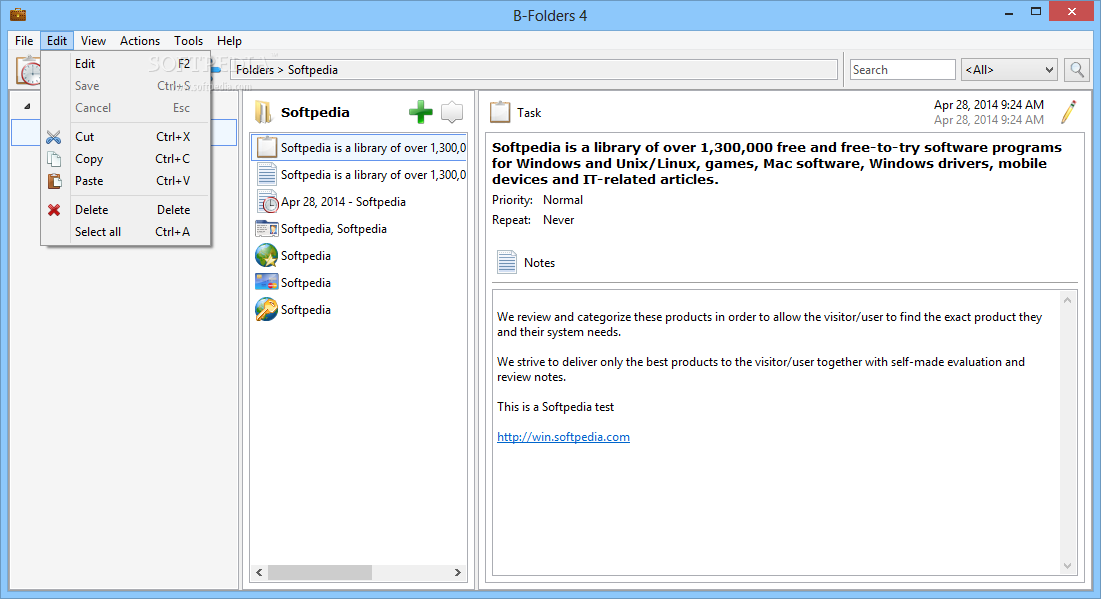Image resolution: width=1101 pixels, height=599 pixels.
Task: Choose Edit F2 from the Edit menu
Action: pos(126,64)
